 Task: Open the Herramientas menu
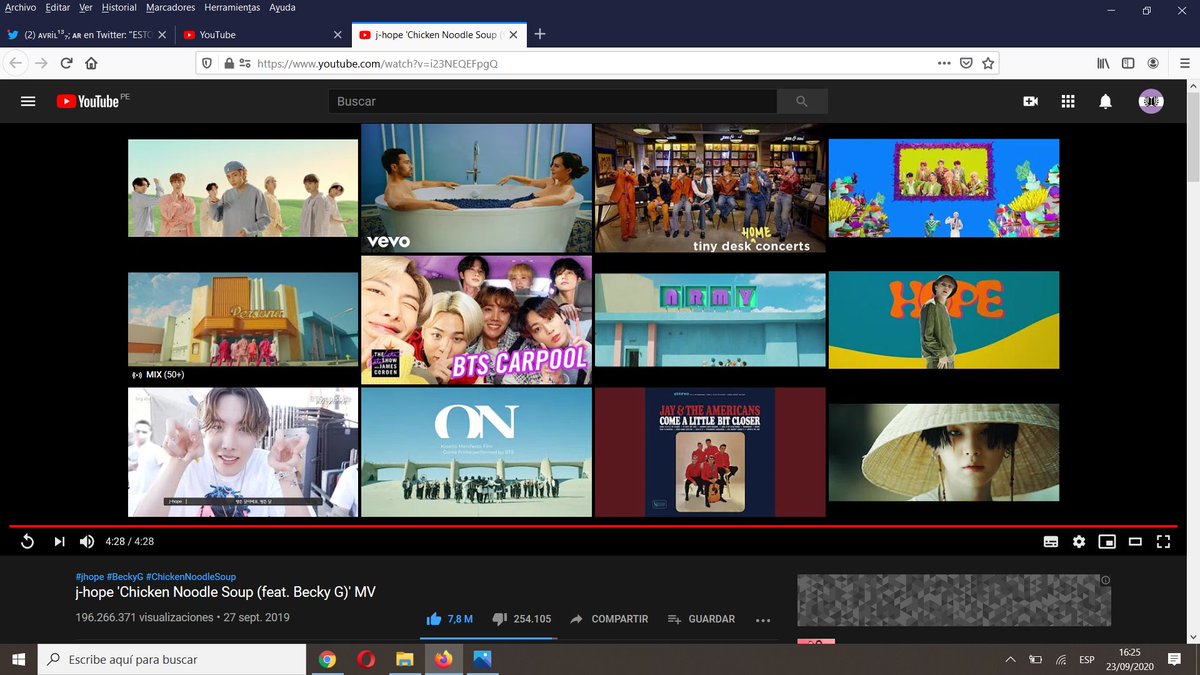point(231,7)
